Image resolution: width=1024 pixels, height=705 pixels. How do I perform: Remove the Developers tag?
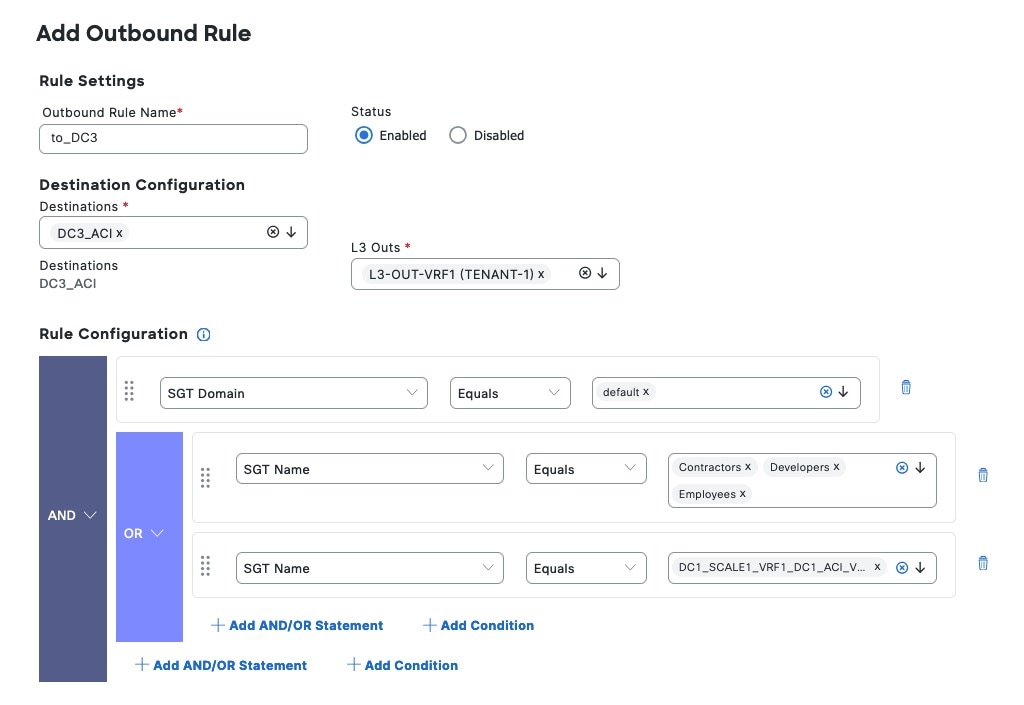click(x=837, y=467)
